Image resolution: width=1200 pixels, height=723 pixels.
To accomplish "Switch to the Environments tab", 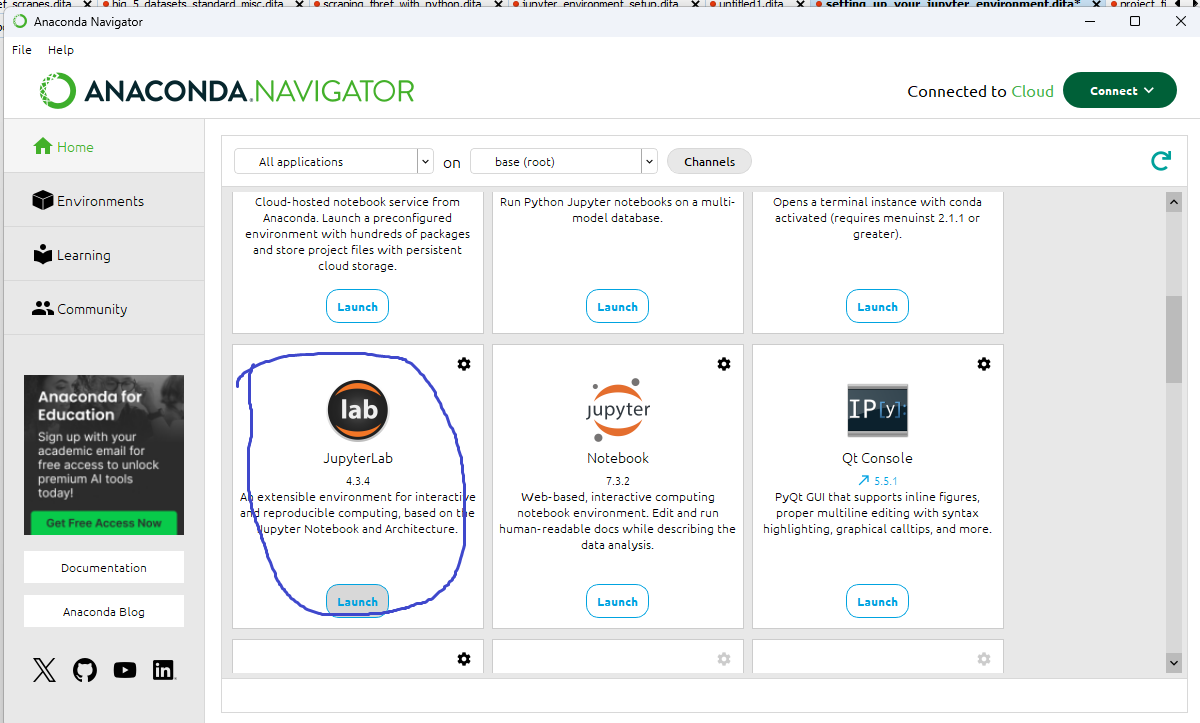I will pyautogui.click(x=100, y=201).
